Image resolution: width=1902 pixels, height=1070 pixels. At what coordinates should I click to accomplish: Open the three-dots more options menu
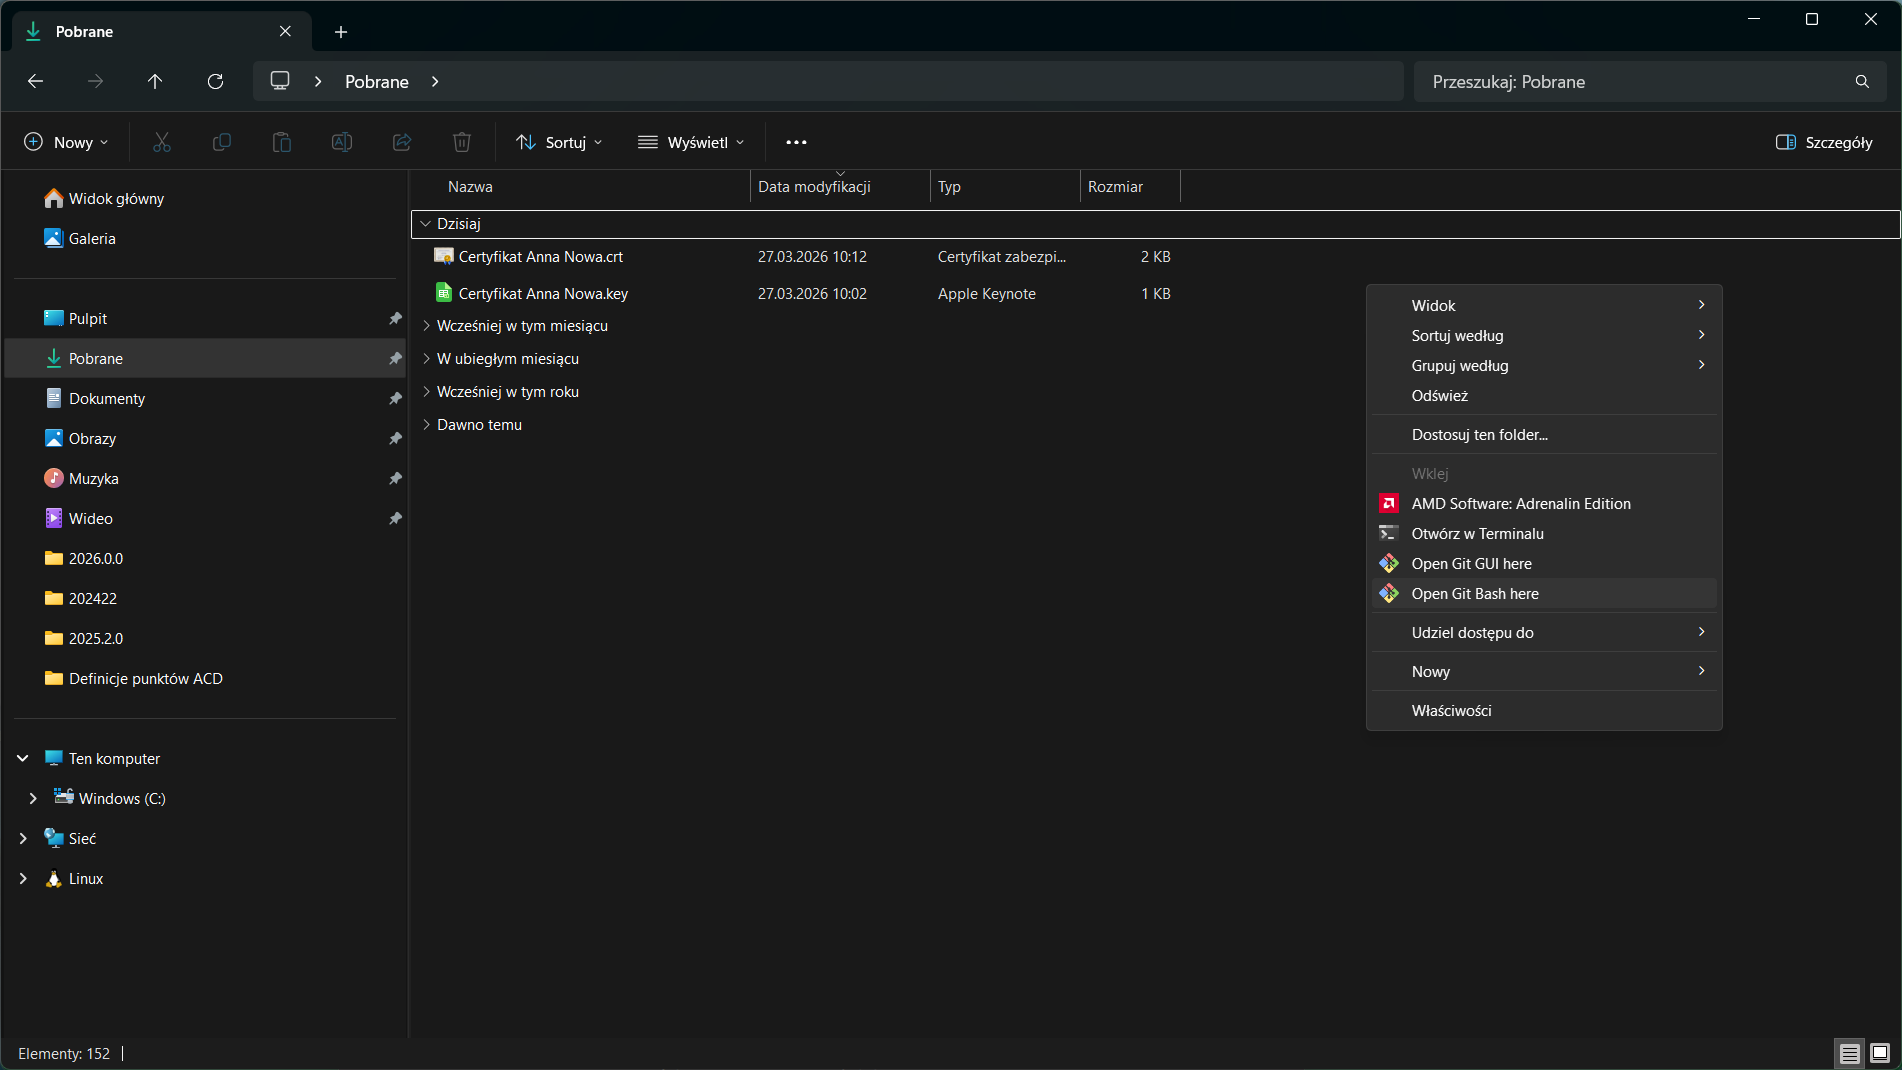point(796,143)
